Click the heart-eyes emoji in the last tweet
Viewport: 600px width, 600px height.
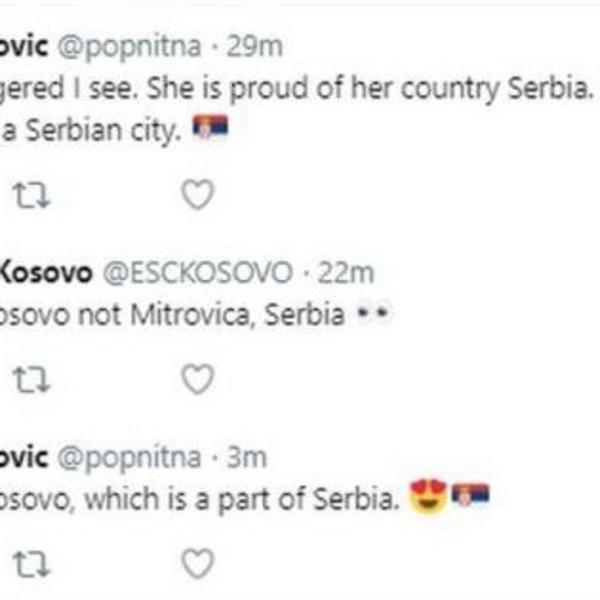428,496
